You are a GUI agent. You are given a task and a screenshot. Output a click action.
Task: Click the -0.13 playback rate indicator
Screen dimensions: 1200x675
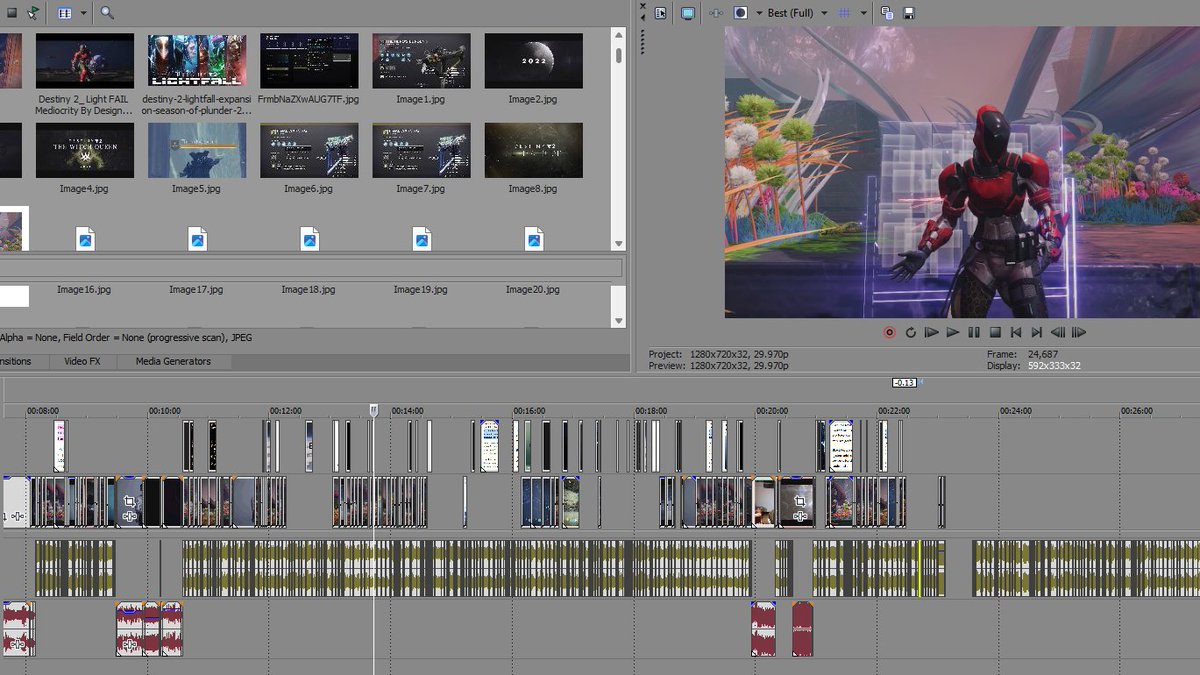pos(905,383)
